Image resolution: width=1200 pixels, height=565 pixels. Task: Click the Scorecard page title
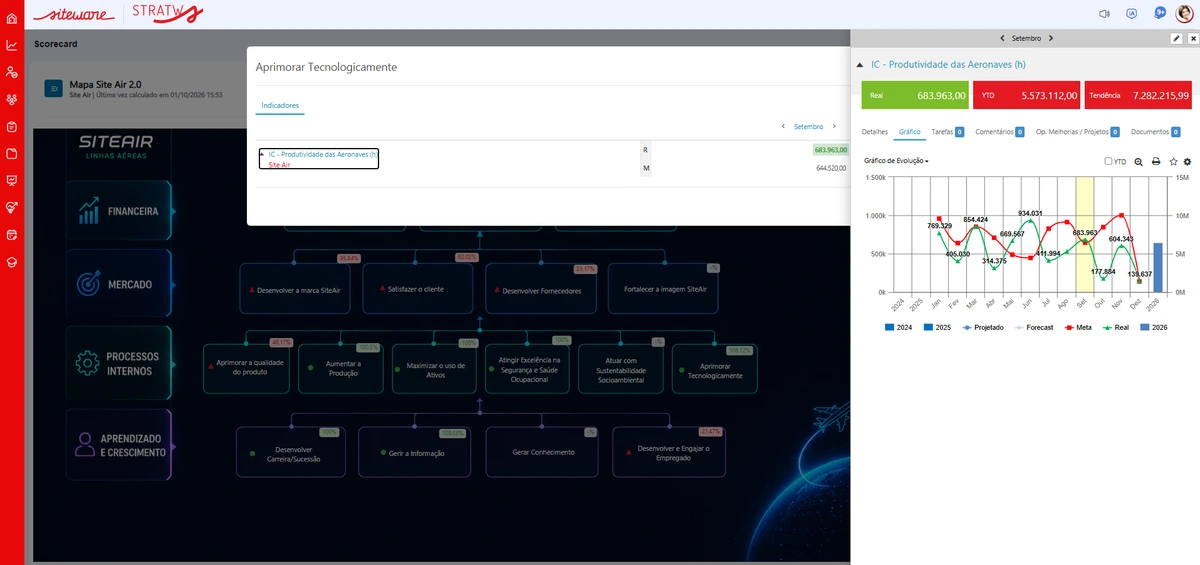[x=56, y=44]
